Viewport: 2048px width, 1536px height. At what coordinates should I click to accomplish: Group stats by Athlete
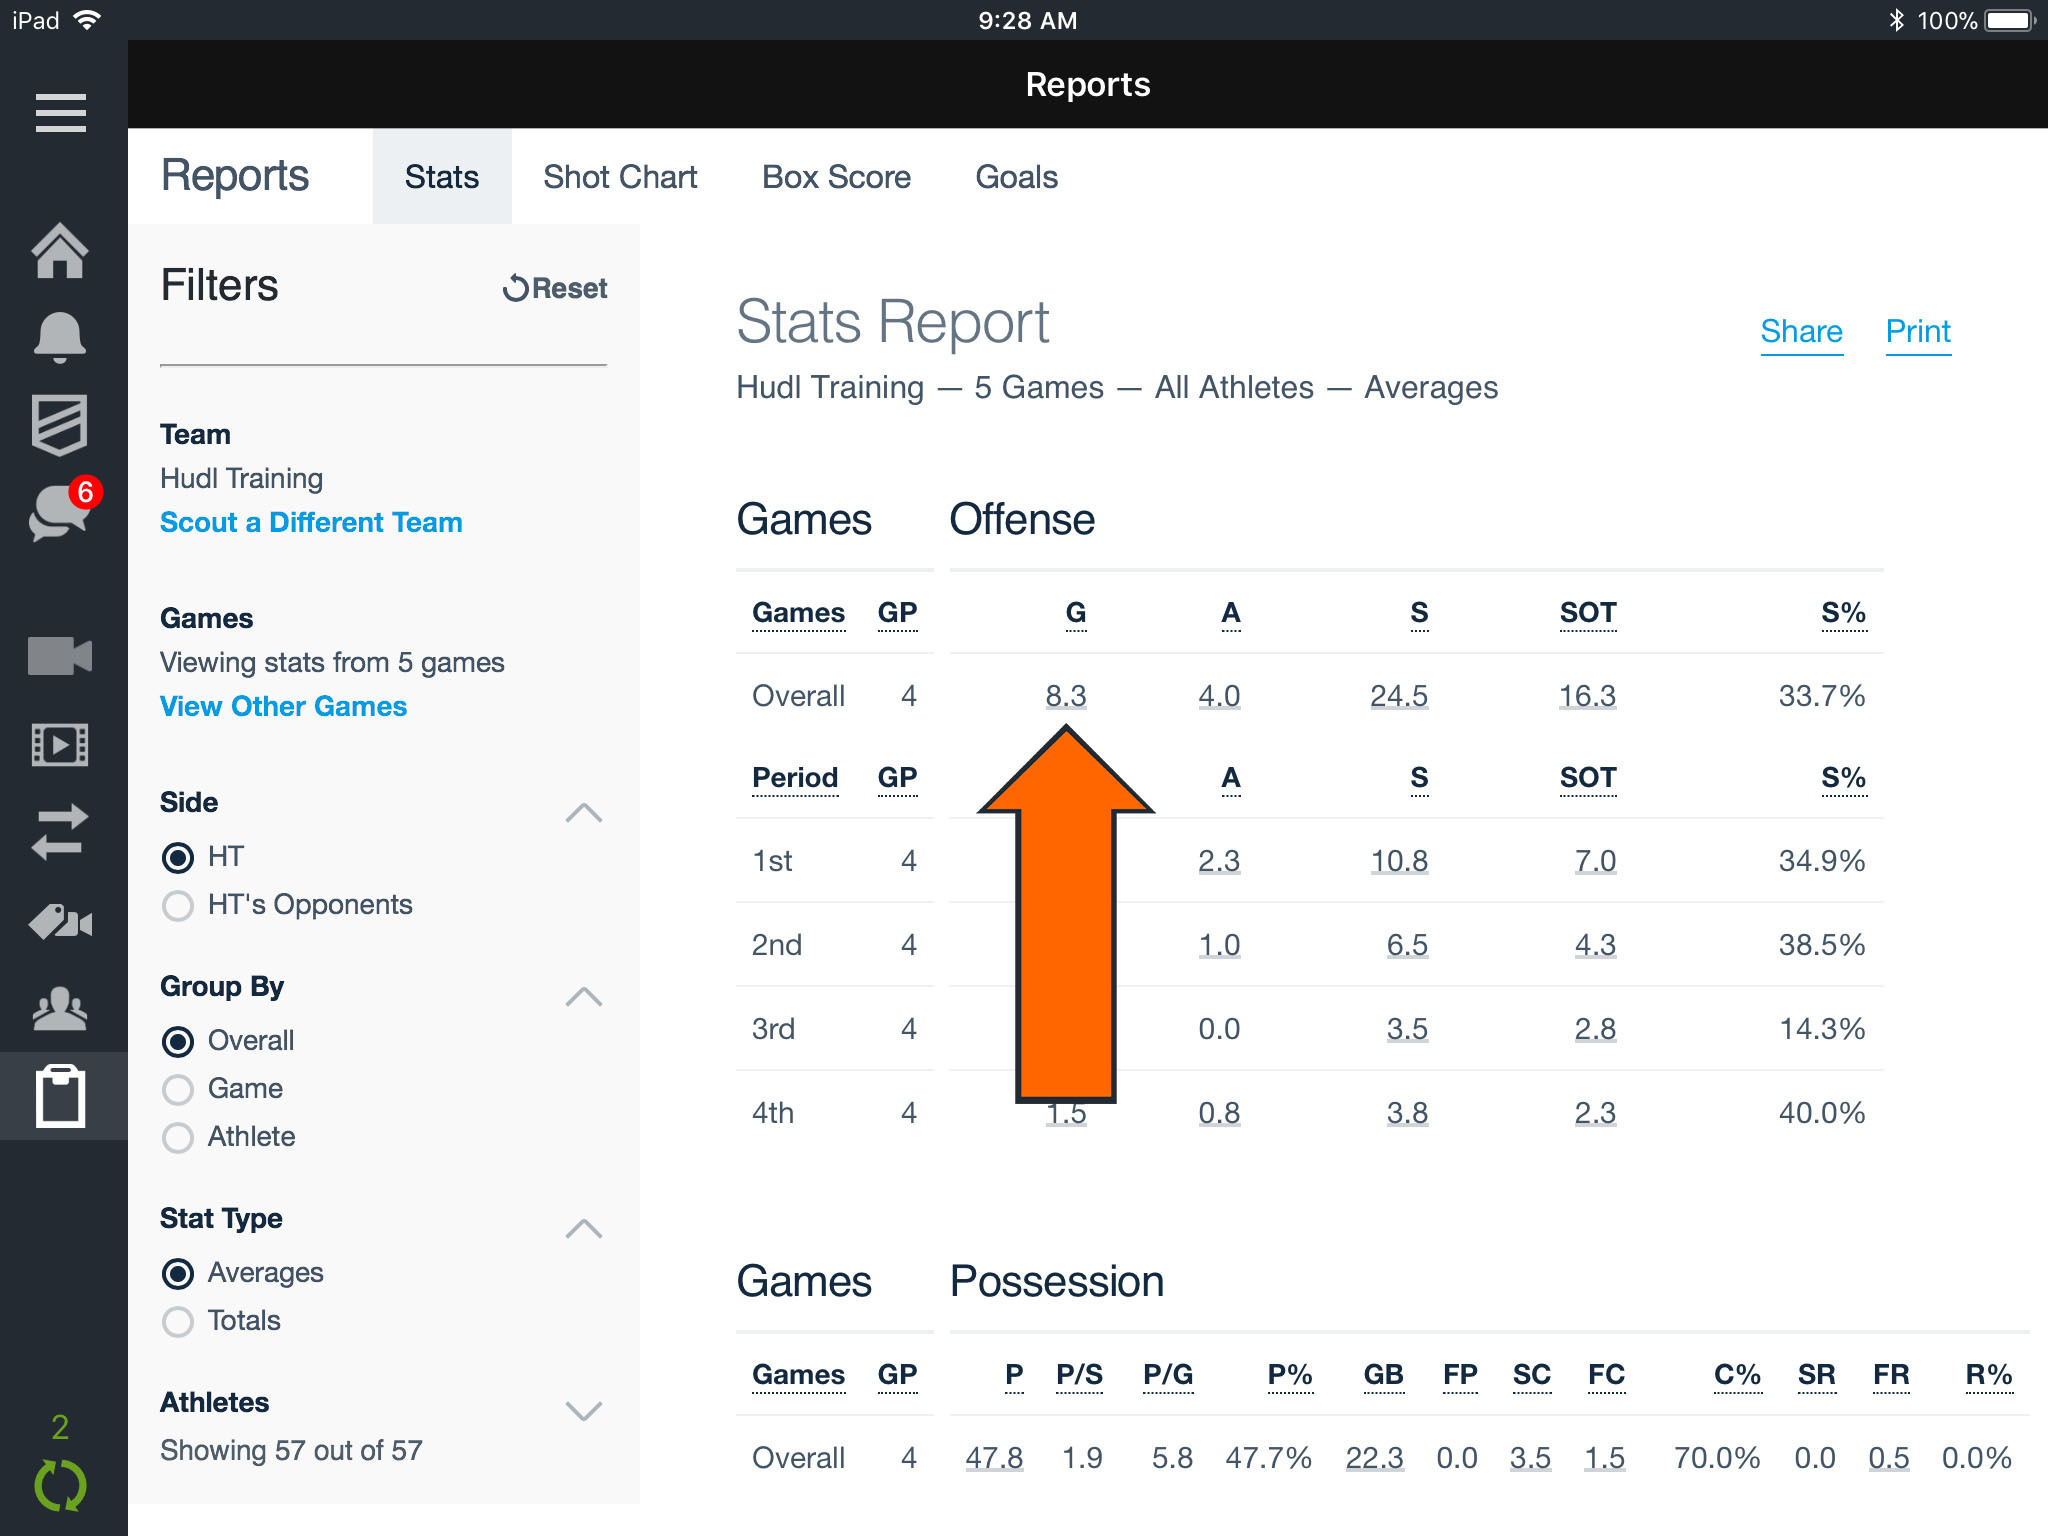[179, 1138]
